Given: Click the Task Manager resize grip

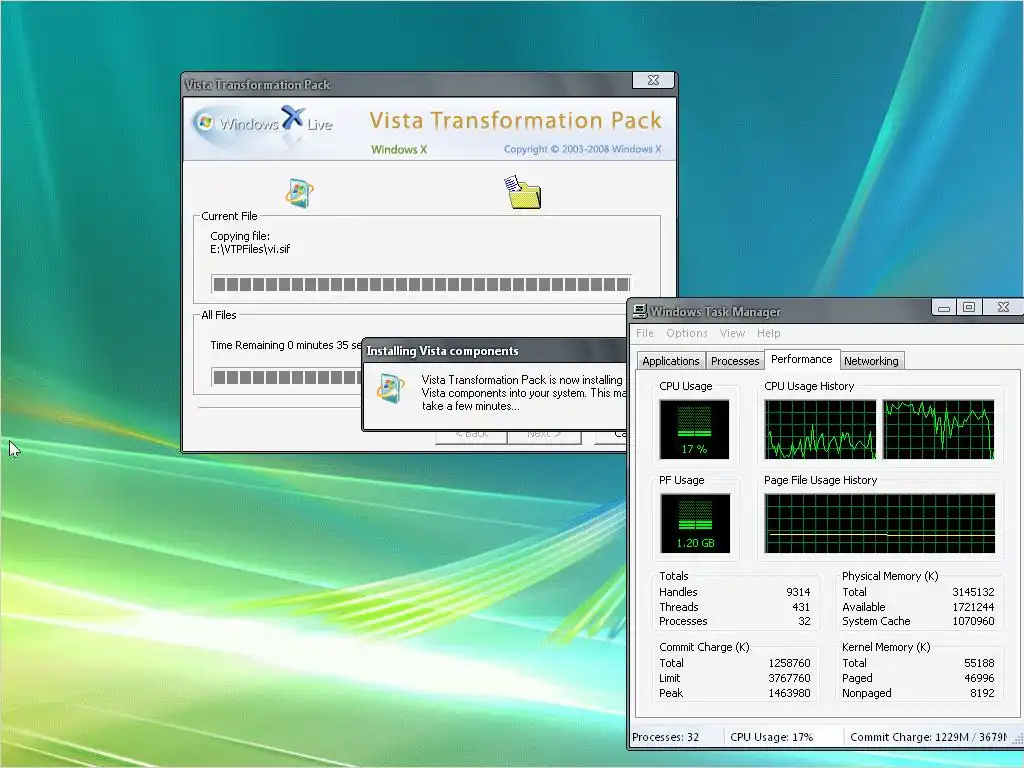Looking at the screenshot, I should coord(1017,739).
